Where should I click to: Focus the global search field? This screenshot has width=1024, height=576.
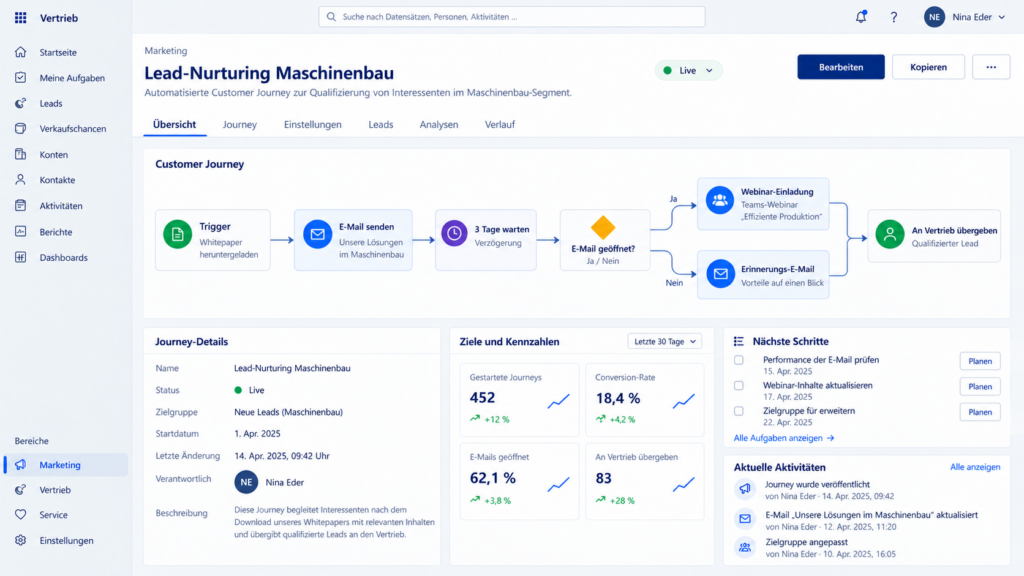click(511, 17)
